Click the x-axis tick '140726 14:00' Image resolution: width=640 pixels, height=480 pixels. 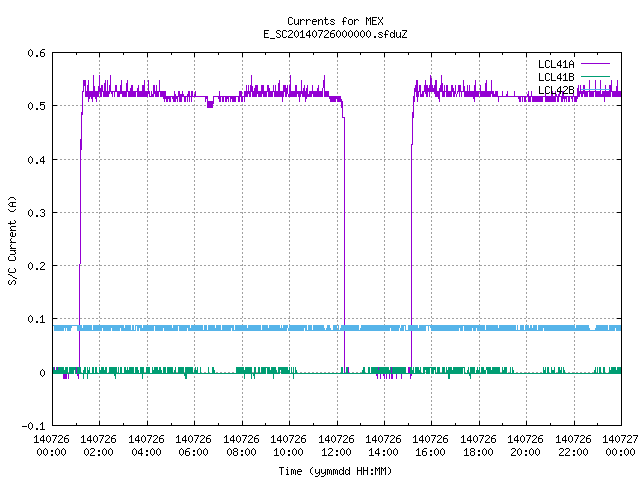point(383,446)
